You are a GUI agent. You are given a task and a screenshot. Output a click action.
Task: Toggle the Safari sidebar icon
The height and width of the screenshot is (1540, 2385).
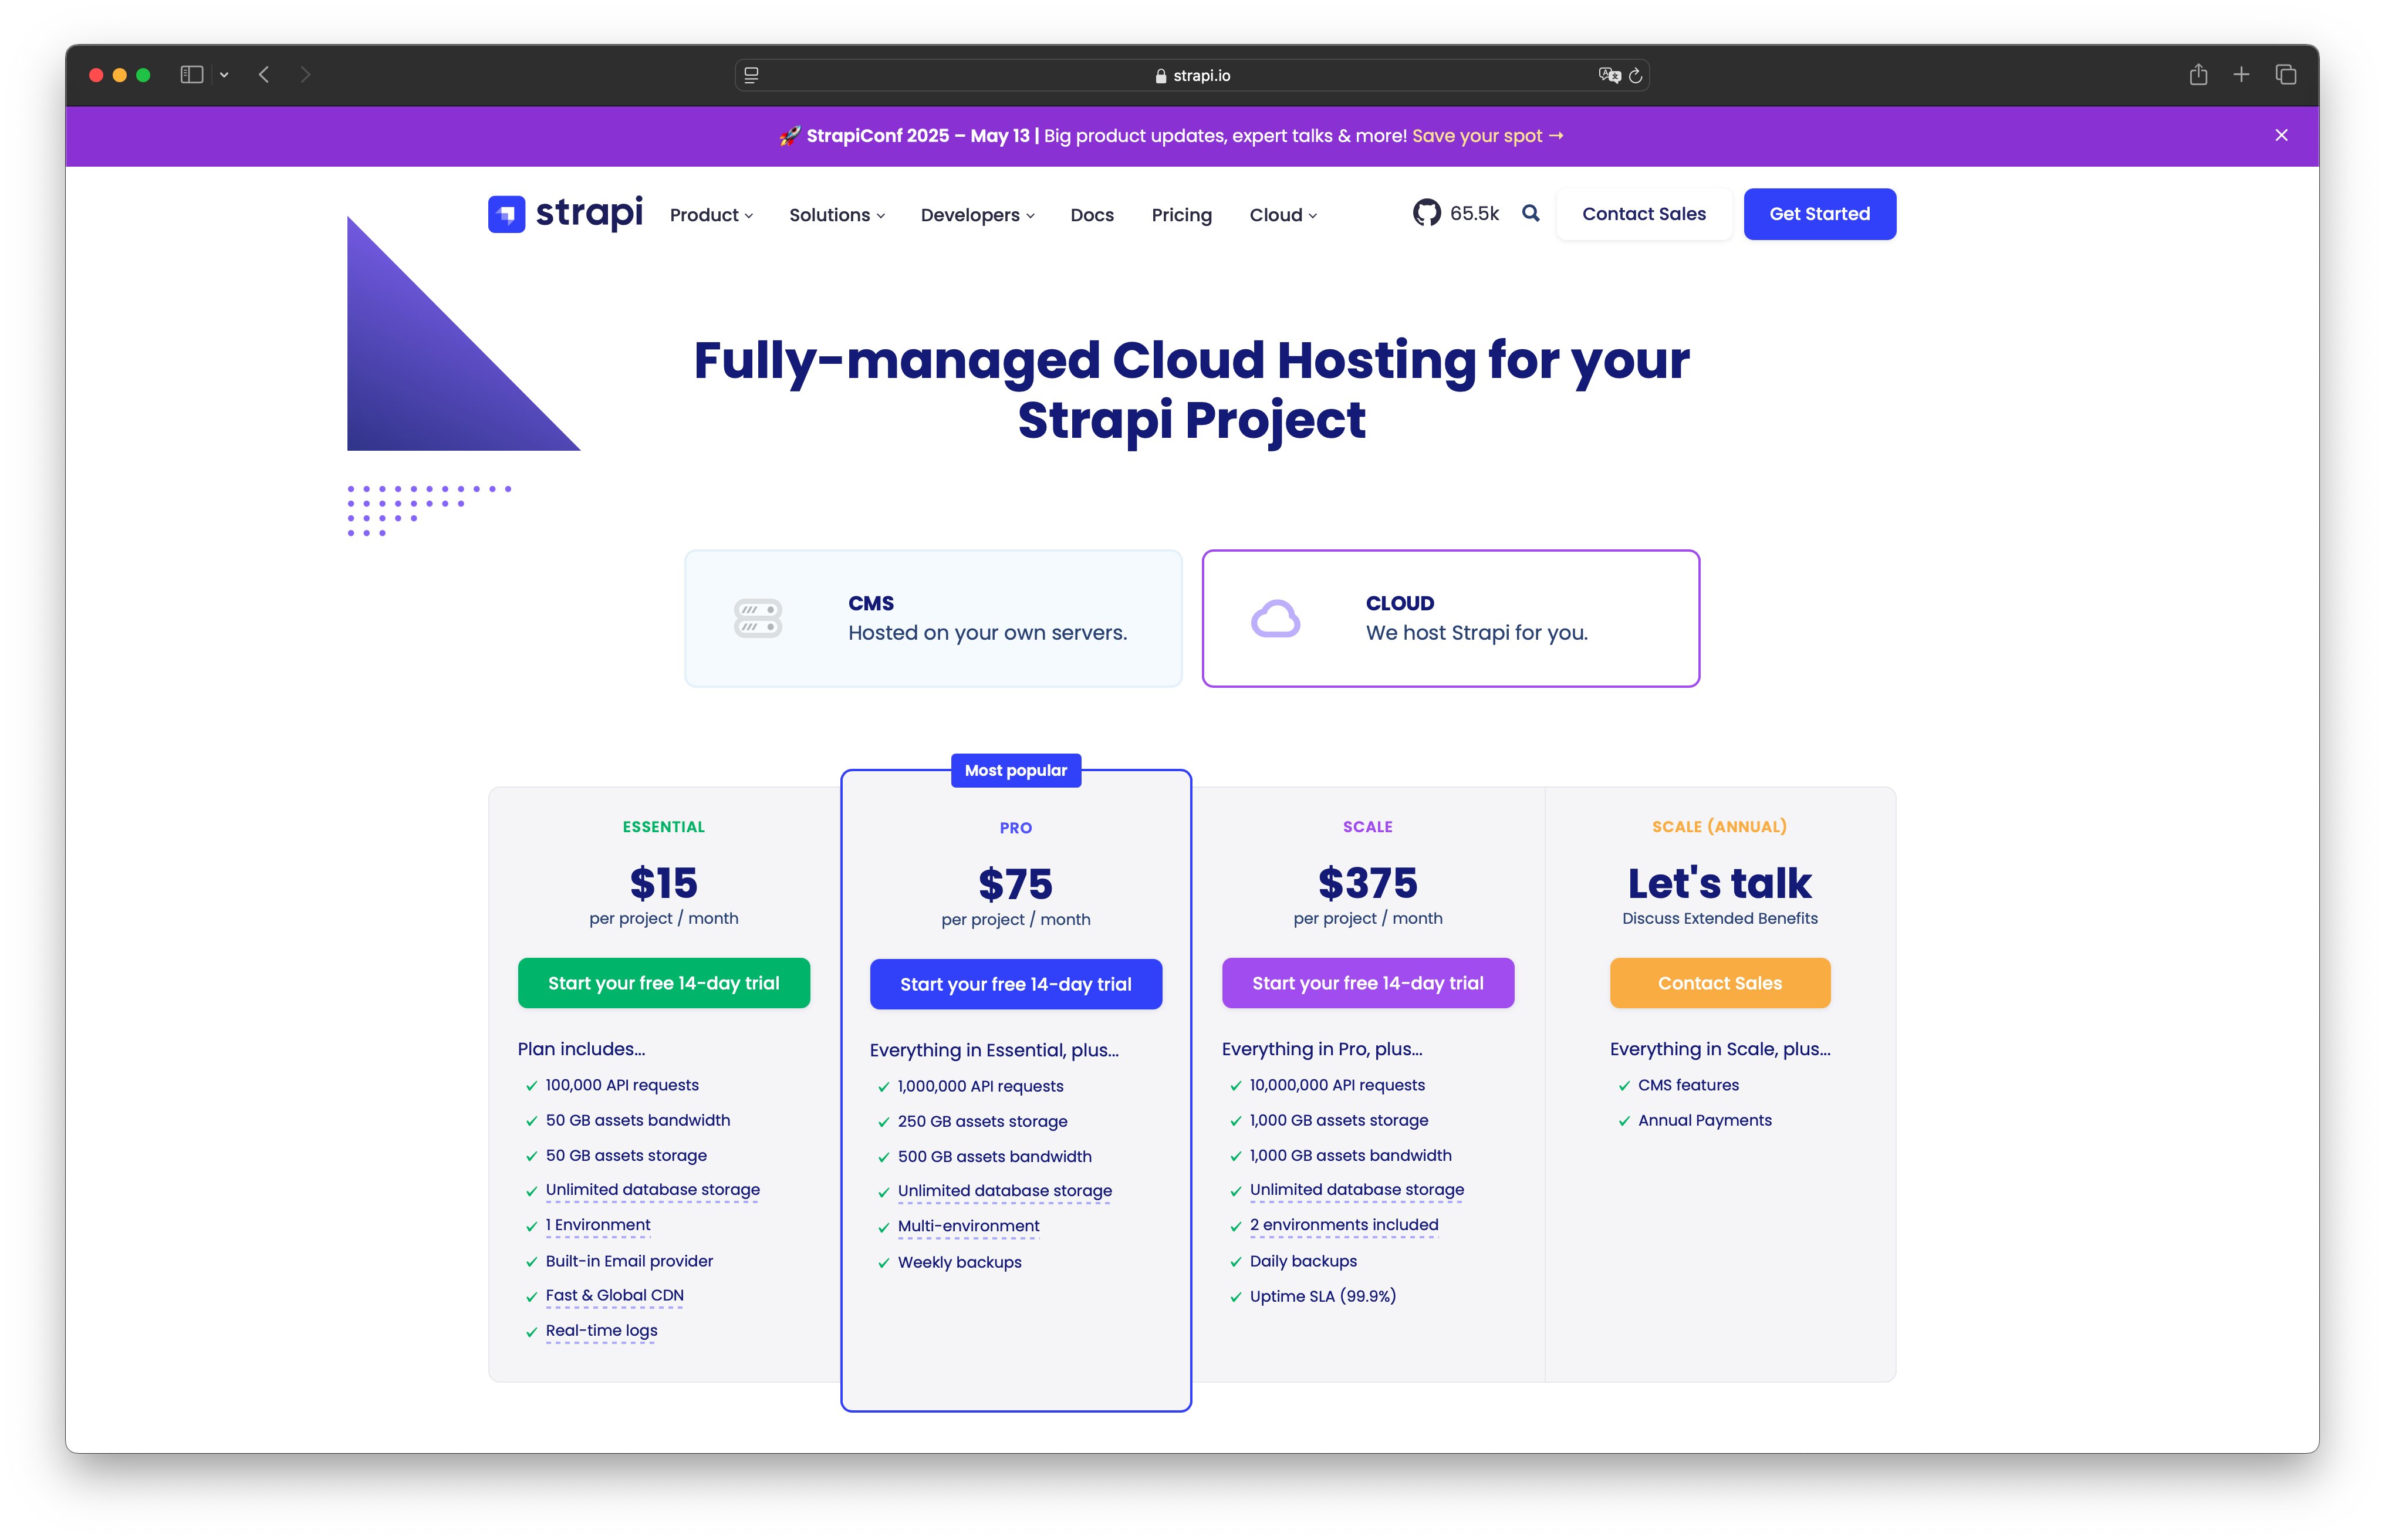point(191,75)
